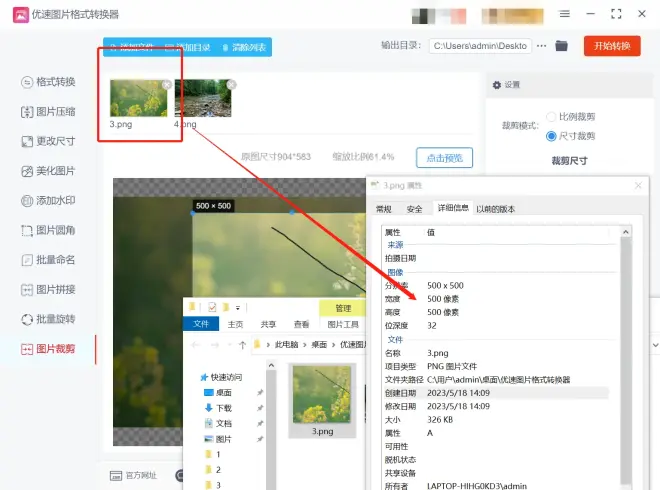This screenshot has height=490, width=660.
Task: Select the 图片裁剪 crop module
Action: (x=48, y=349)
